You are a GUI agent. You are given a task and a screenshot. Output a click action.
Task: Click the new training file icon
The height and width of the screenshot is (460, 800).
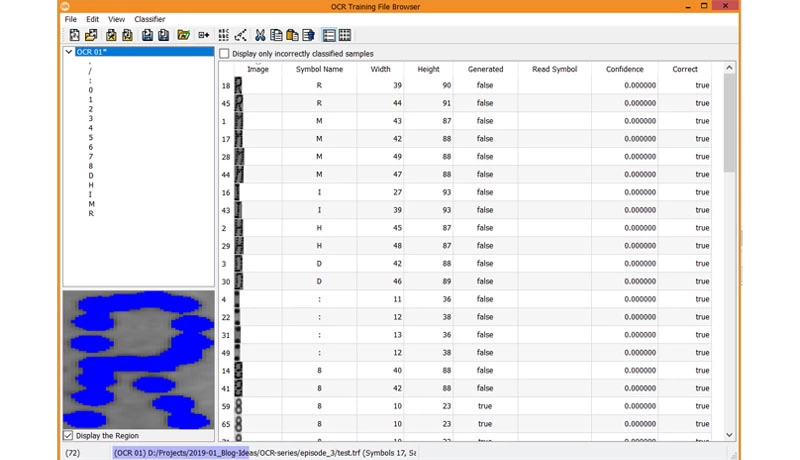tap(74, 35)
